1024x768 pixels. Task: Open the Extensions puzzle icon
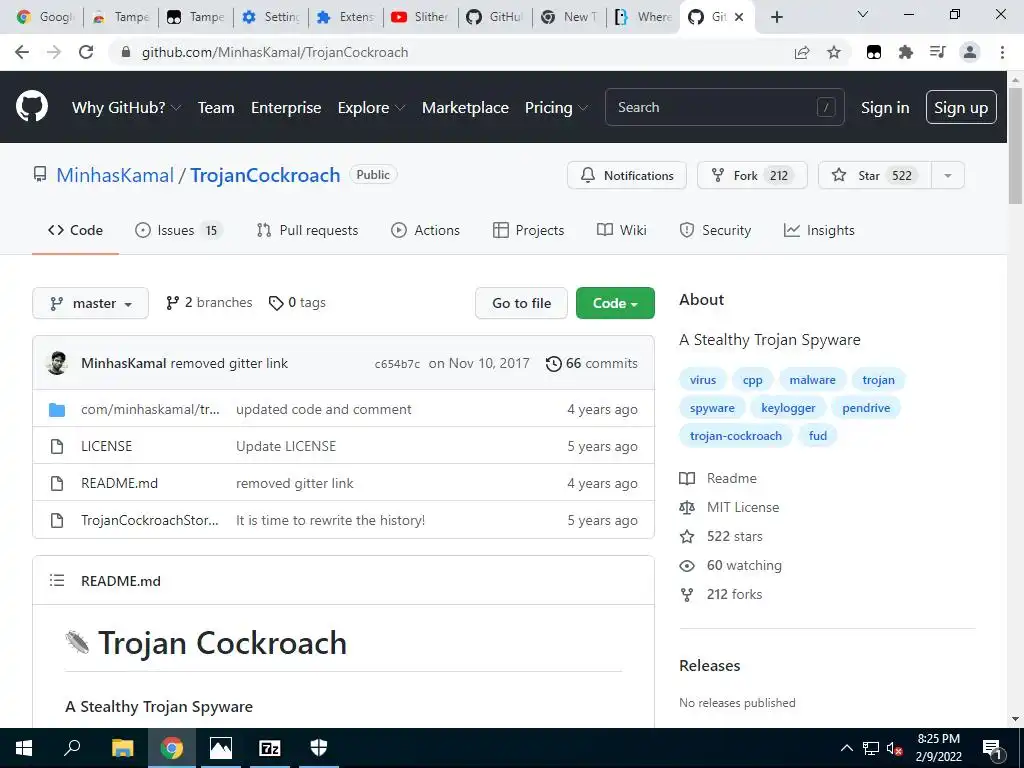click(905, 52)
